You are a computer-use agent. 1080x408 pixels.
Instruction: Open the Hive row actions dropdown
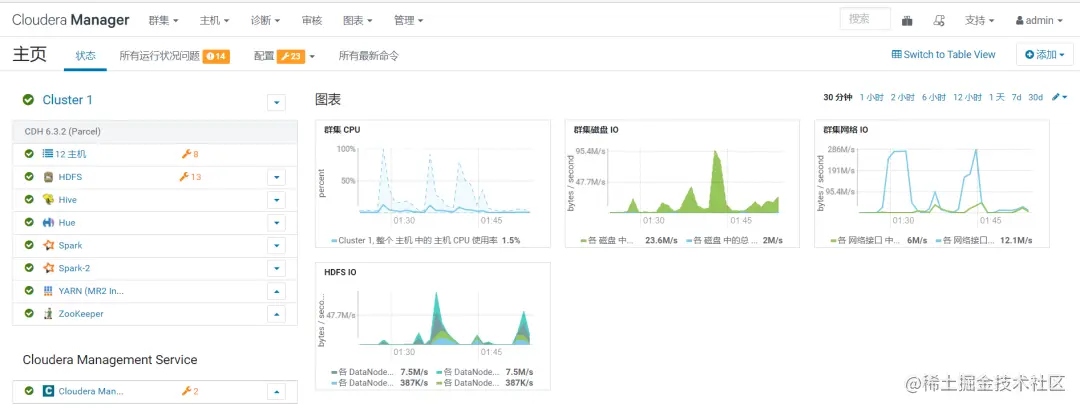pos(276,201)
